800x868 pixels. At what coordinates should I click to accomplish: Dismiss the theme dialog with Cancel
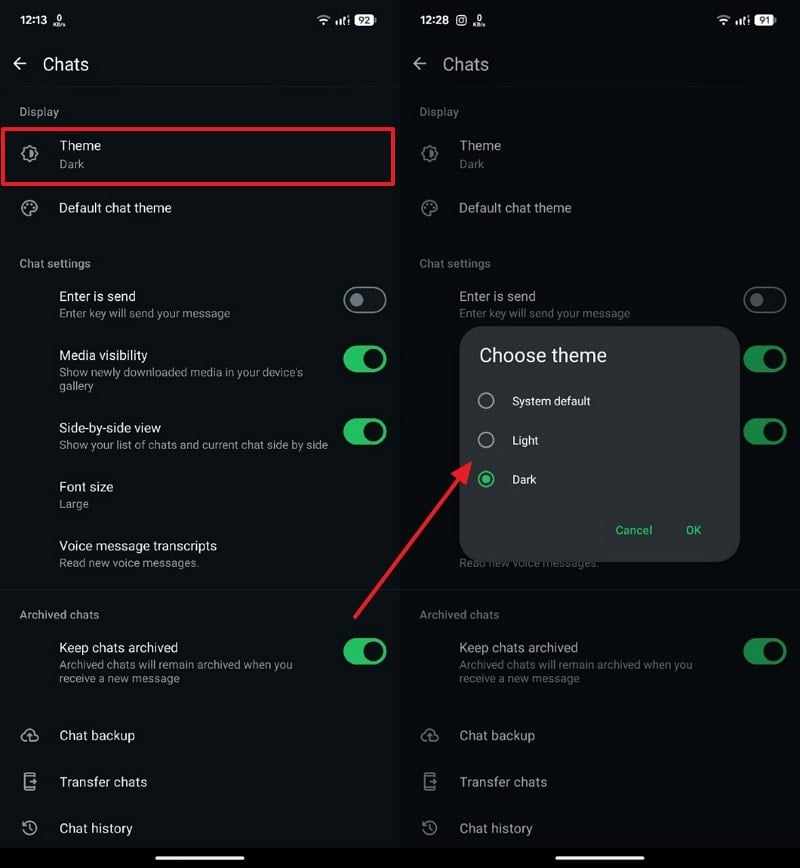pos(633,530)
